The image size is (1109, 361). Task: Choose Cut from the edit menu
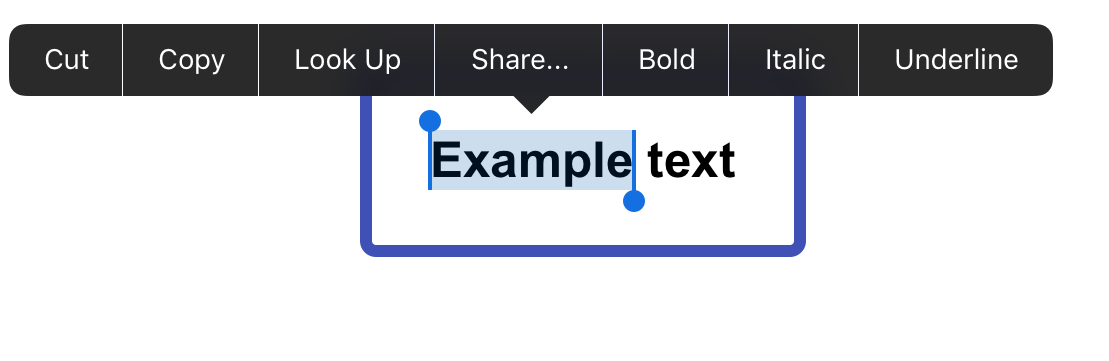click(x=66, y=60)
